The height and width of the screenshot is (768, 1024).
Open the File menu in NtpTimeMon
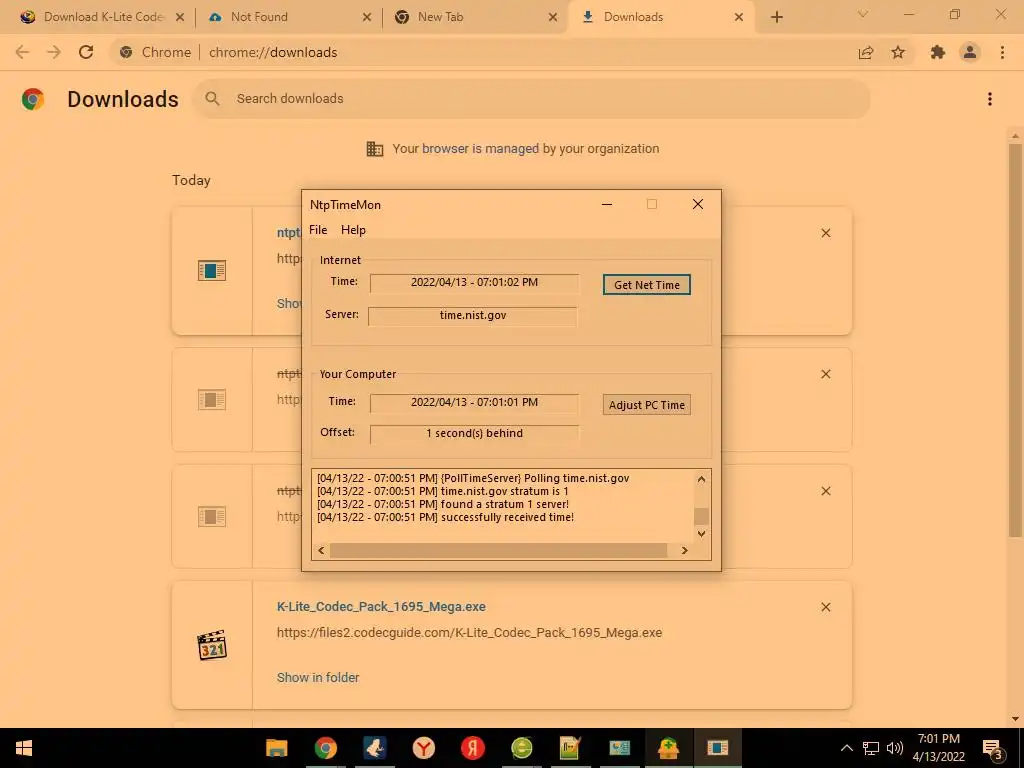(x=318, y=230)
